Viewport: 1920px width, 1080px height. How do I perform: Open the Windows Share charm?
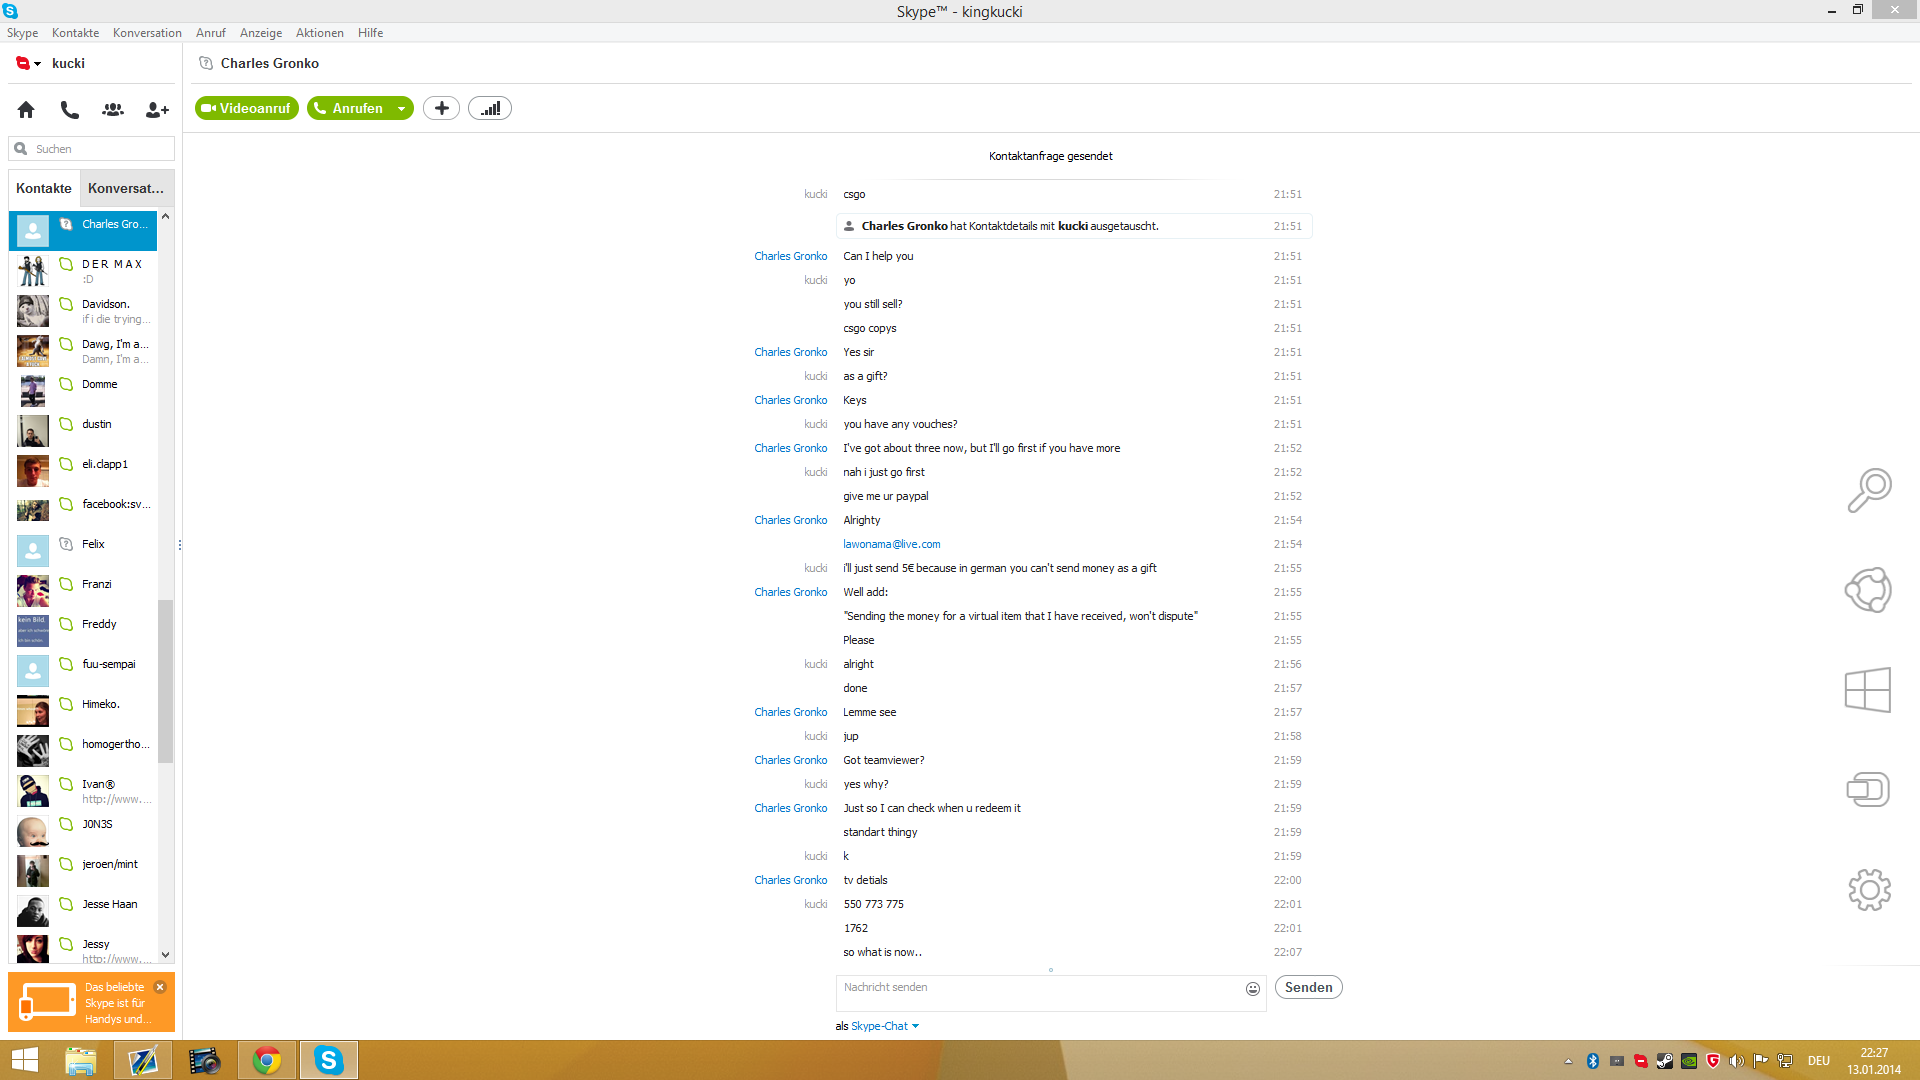coord(1868,590)
